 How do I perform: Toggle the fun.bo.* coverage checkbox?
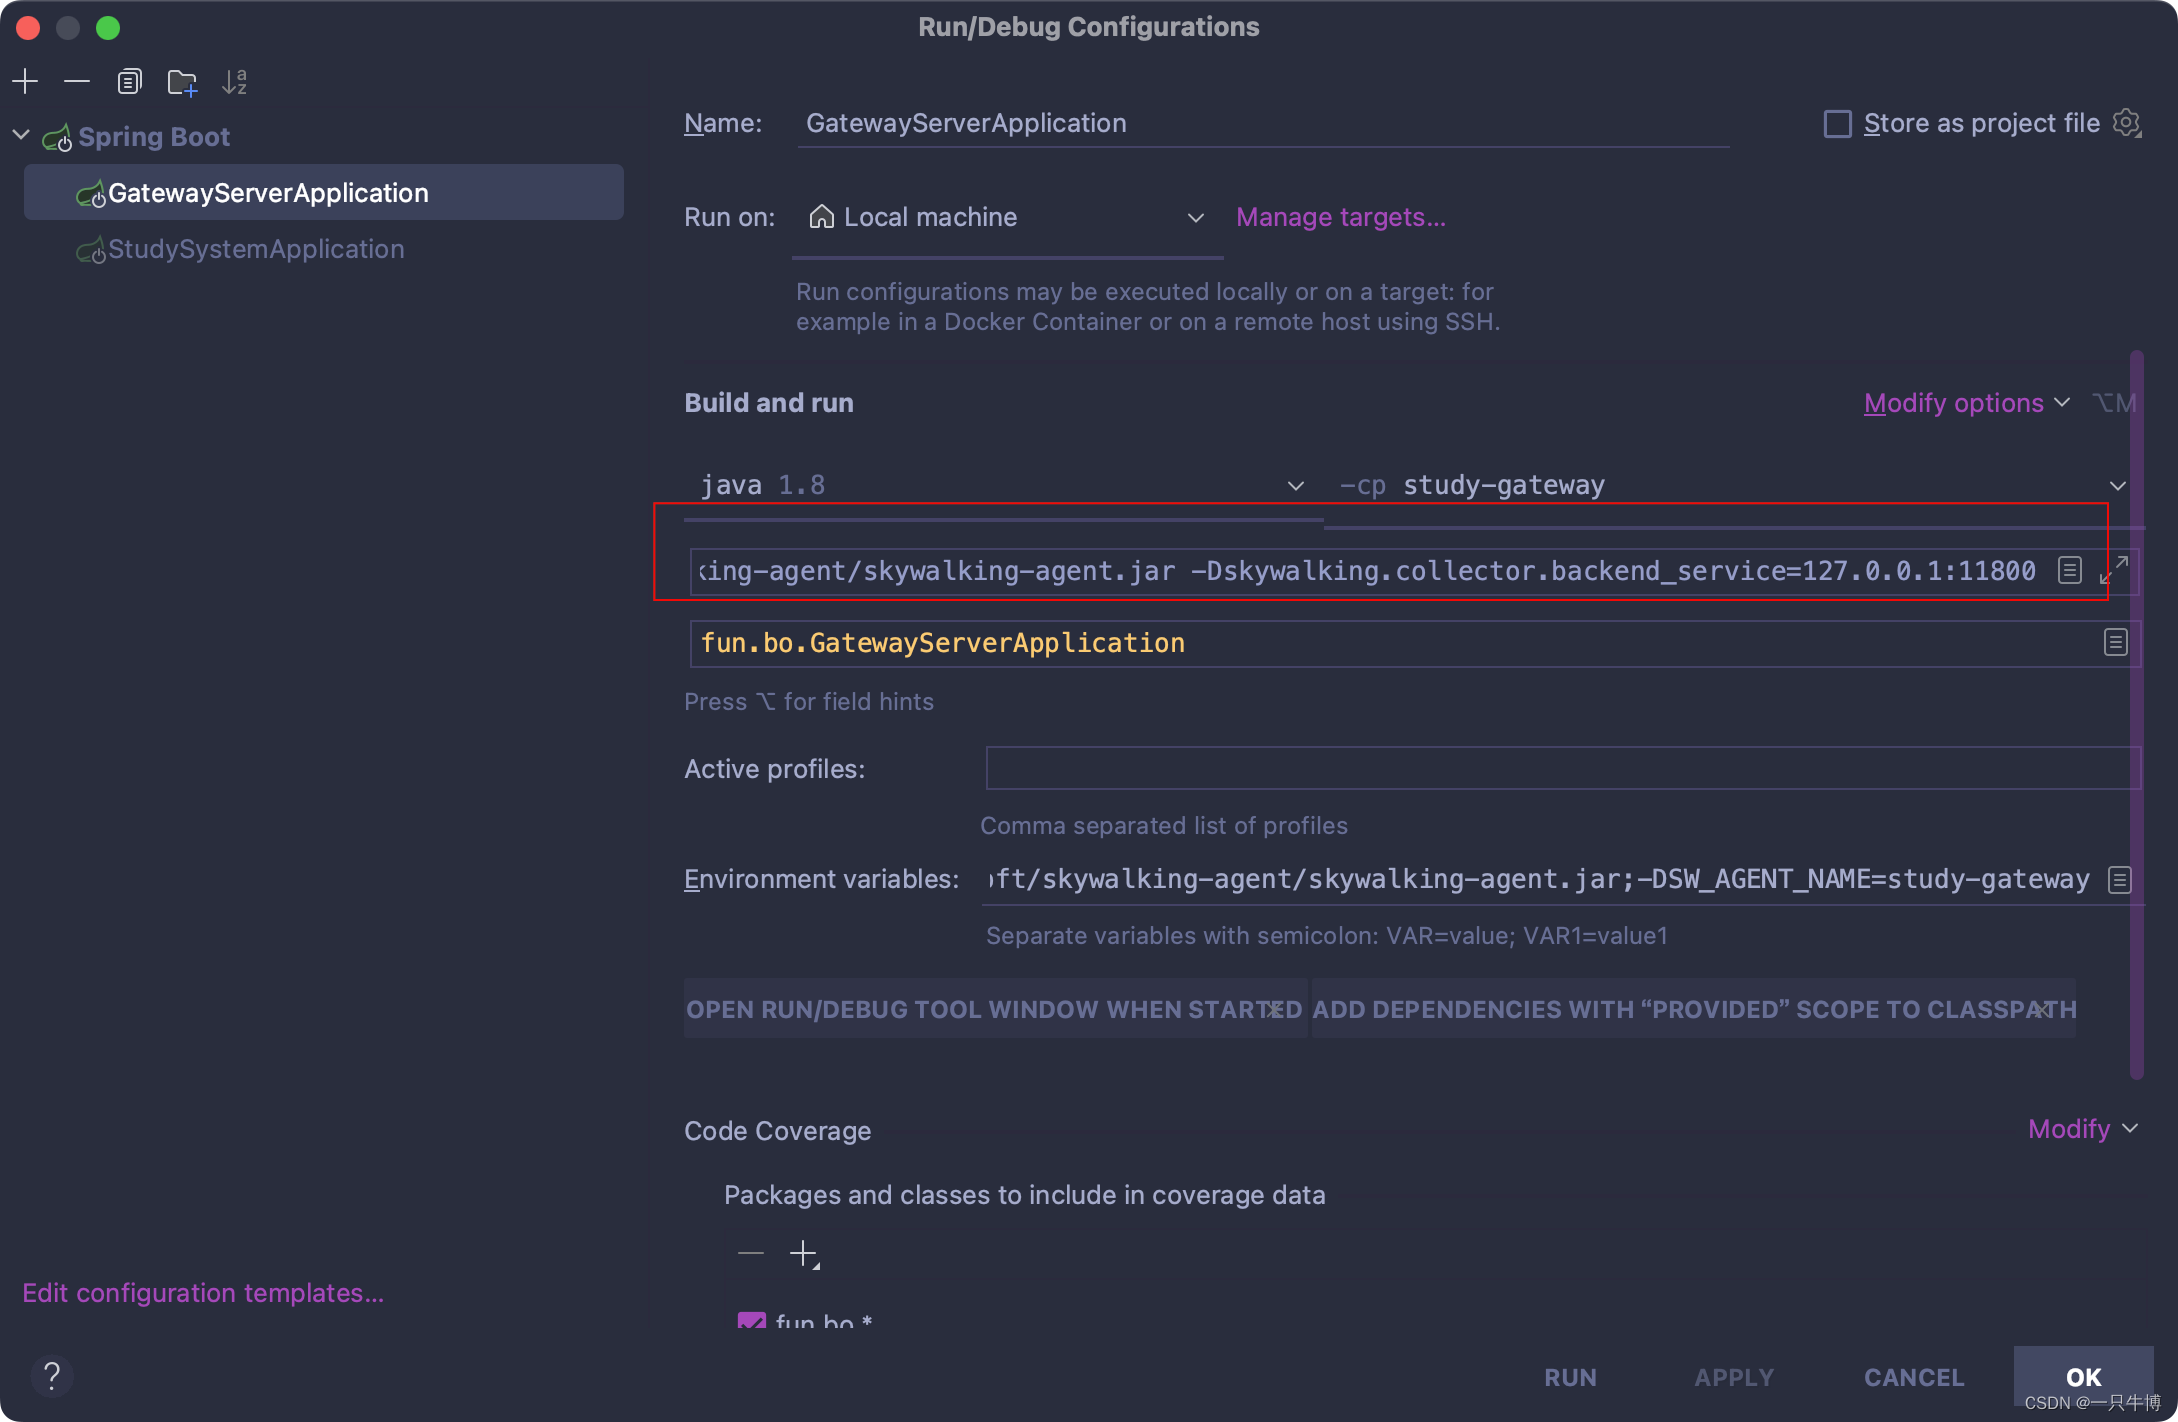(x=751, y=1322)
